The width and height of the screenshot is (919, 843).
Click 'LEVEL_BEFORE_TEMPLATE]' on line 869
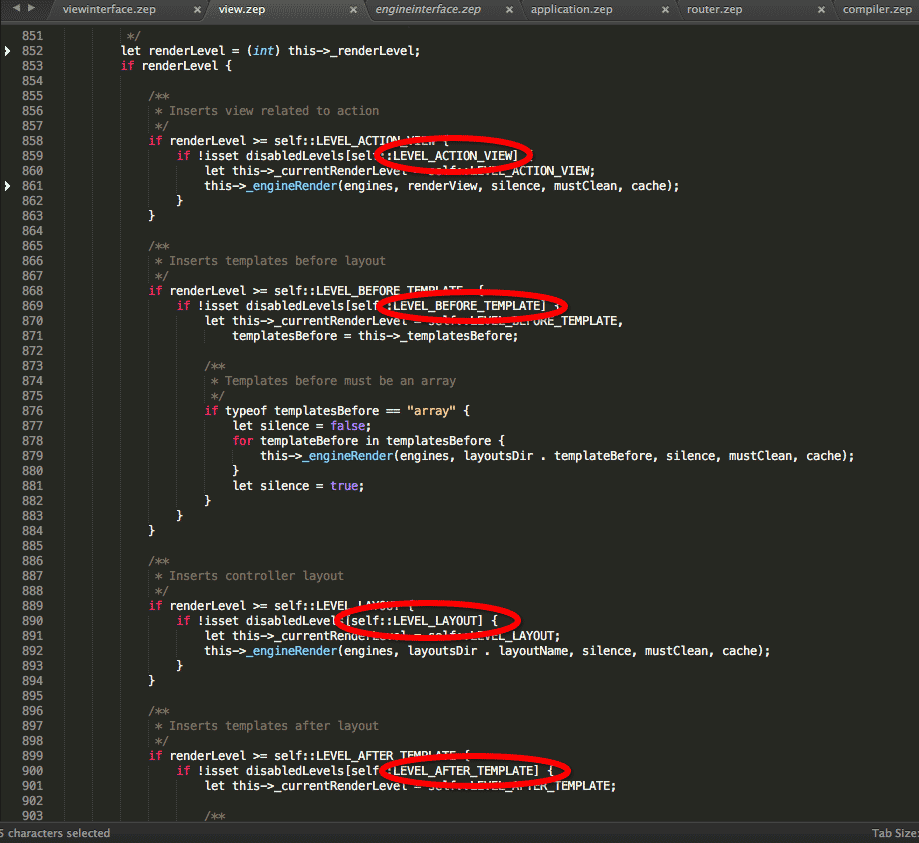(x=469, y=306)
